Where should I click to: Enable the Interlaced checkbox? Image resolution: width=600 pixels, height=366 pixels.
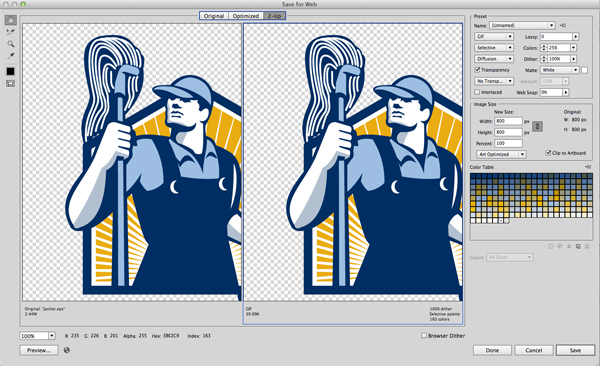[x=477, y=92]
